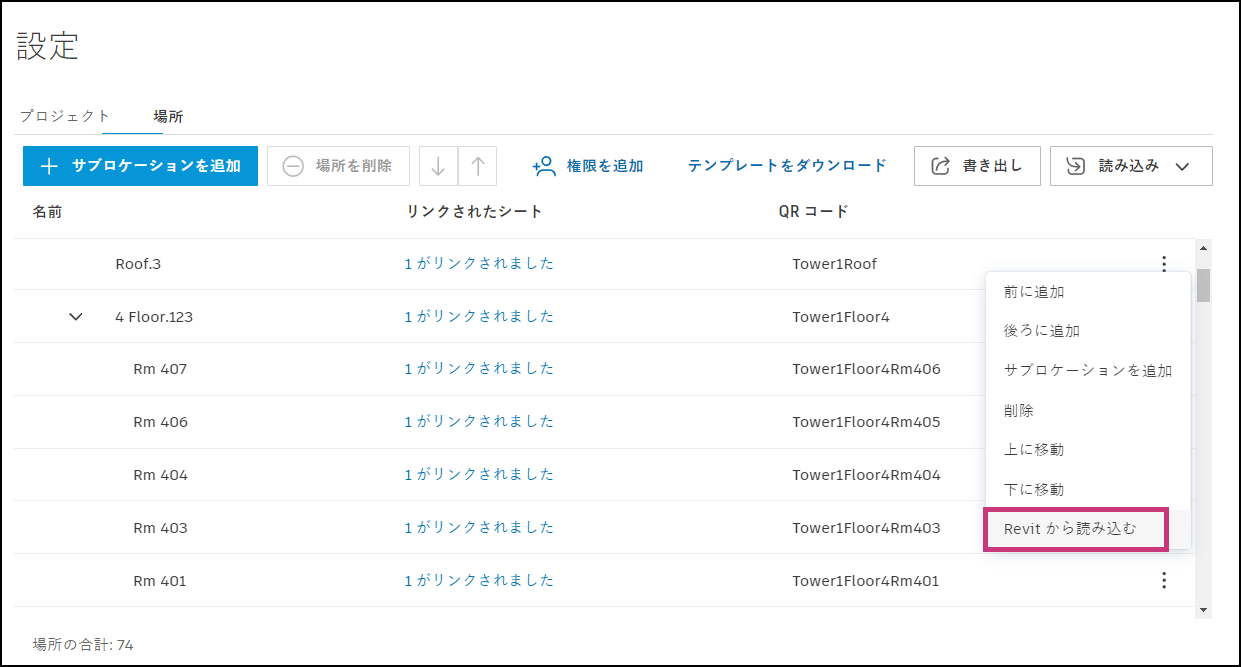Click サブロケーションを追加 button
This screenshot has height=667, width=1241.
[x=140, y=165]
